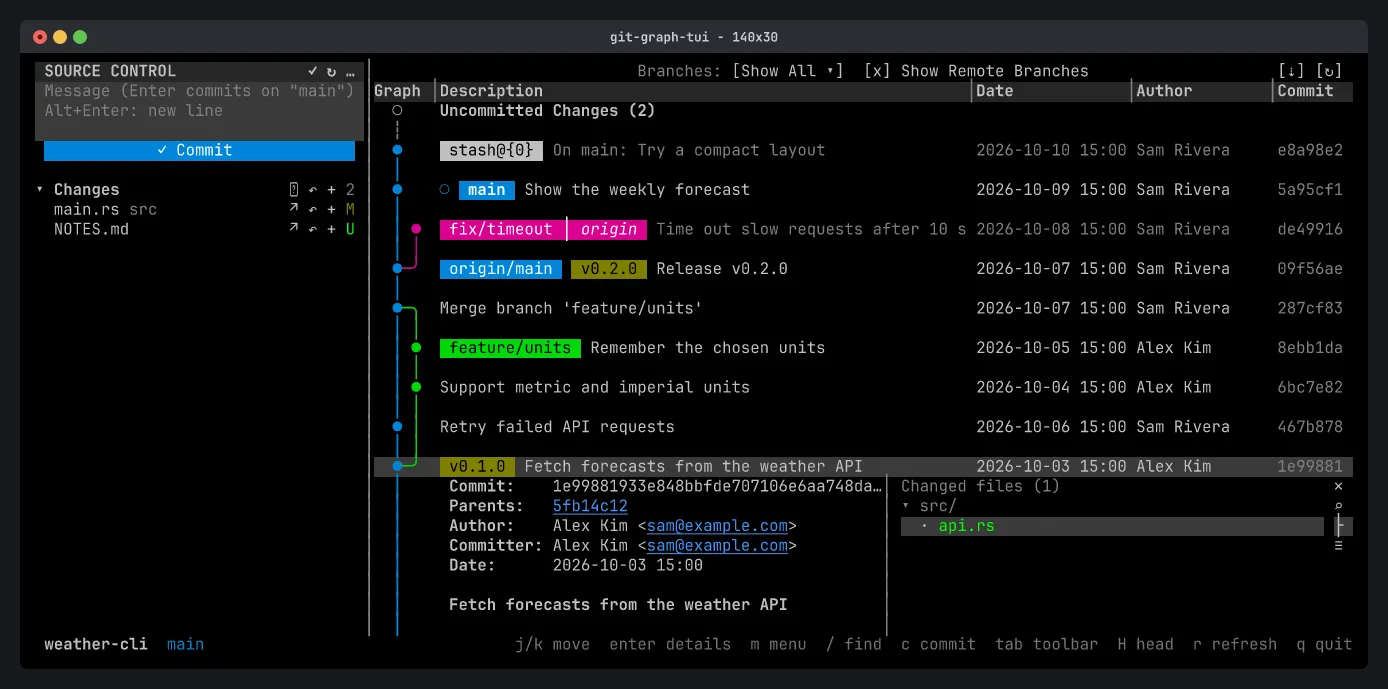Click the green graph node of feature/units commit
The image size is (1388, 689).
tap(416, 348)
